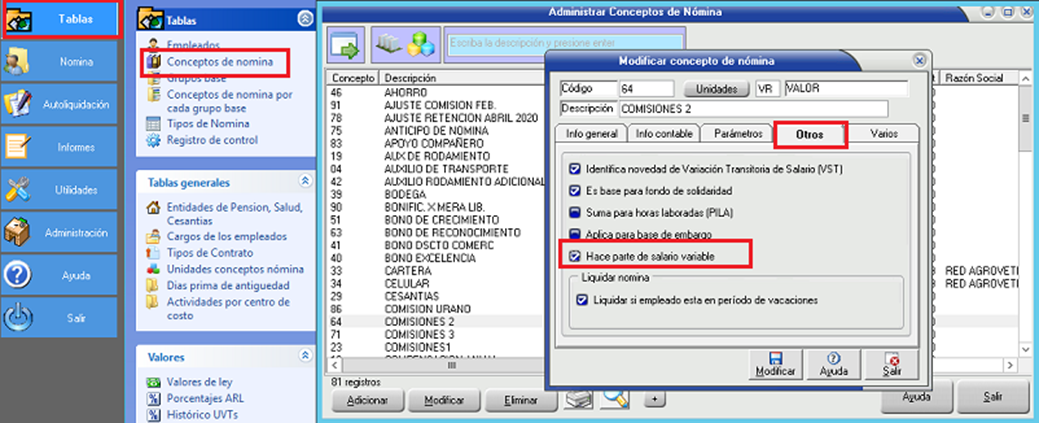Click the printer icon in bottom toolbar
Image resolution: width=1039 pixels, height=423 pixels.
577,399
